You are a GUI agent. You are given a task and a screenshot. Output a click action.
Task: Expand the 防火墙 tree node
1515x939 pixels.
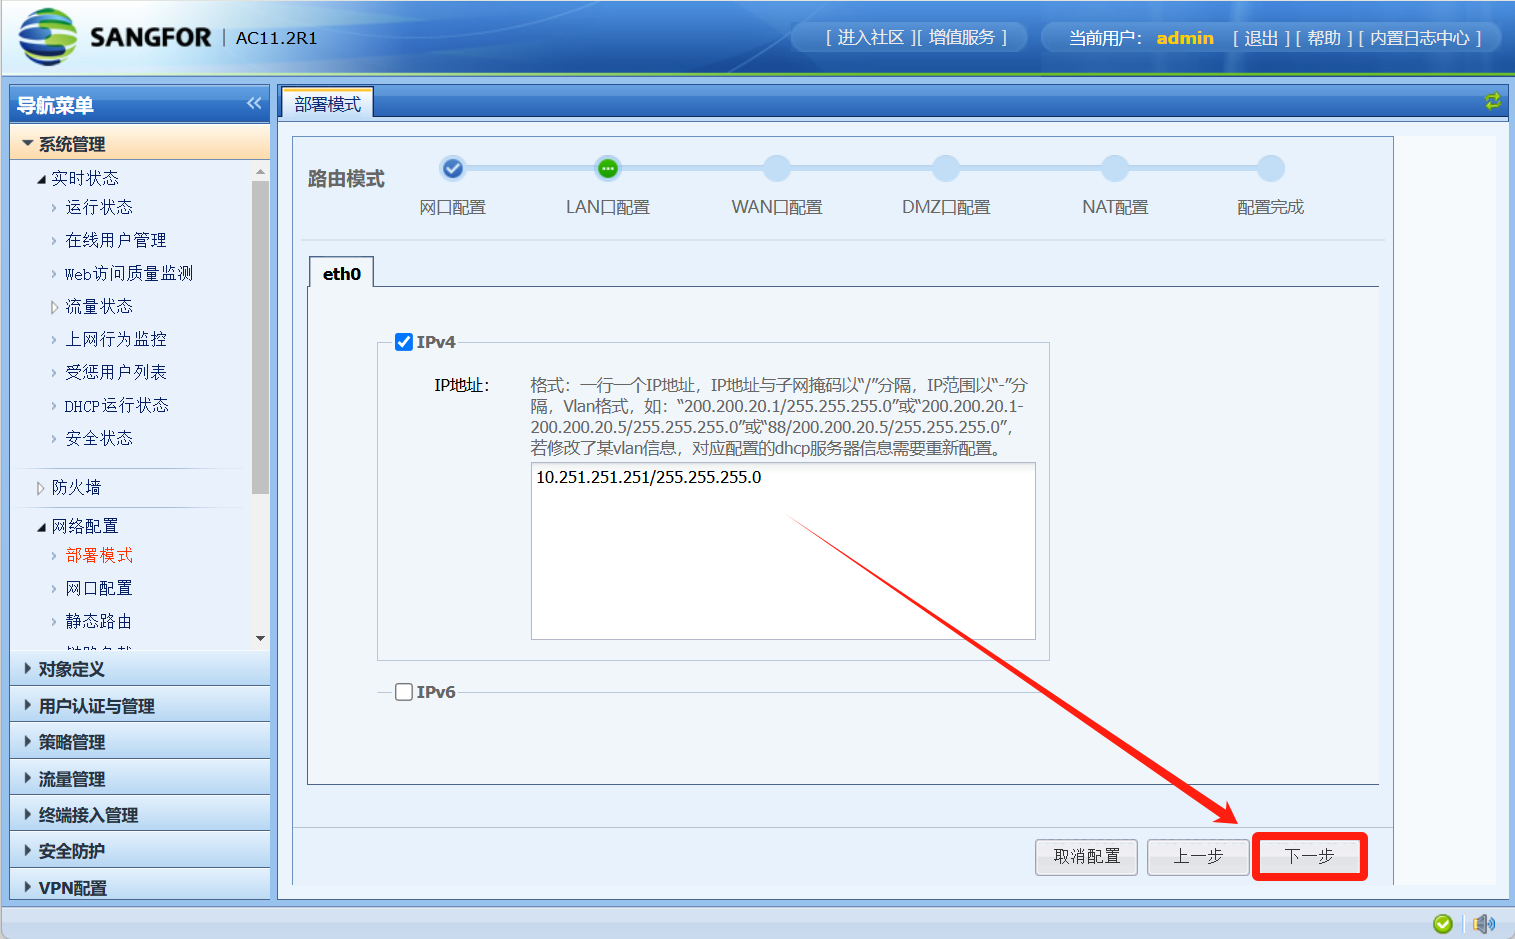[x=41, y=488]
